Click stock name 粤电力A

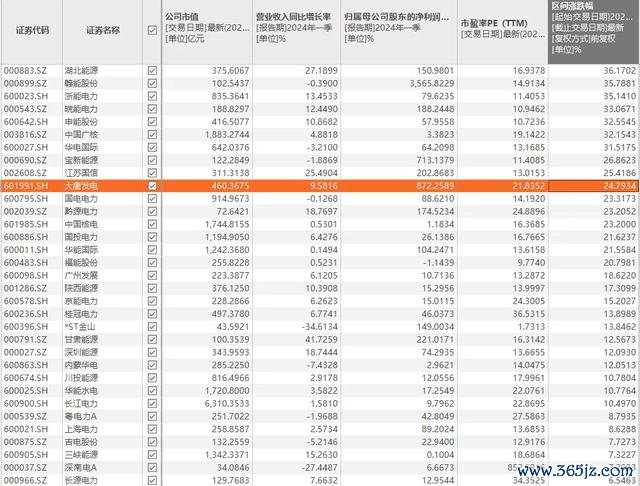pyautogui.click(x=80, y=416)
